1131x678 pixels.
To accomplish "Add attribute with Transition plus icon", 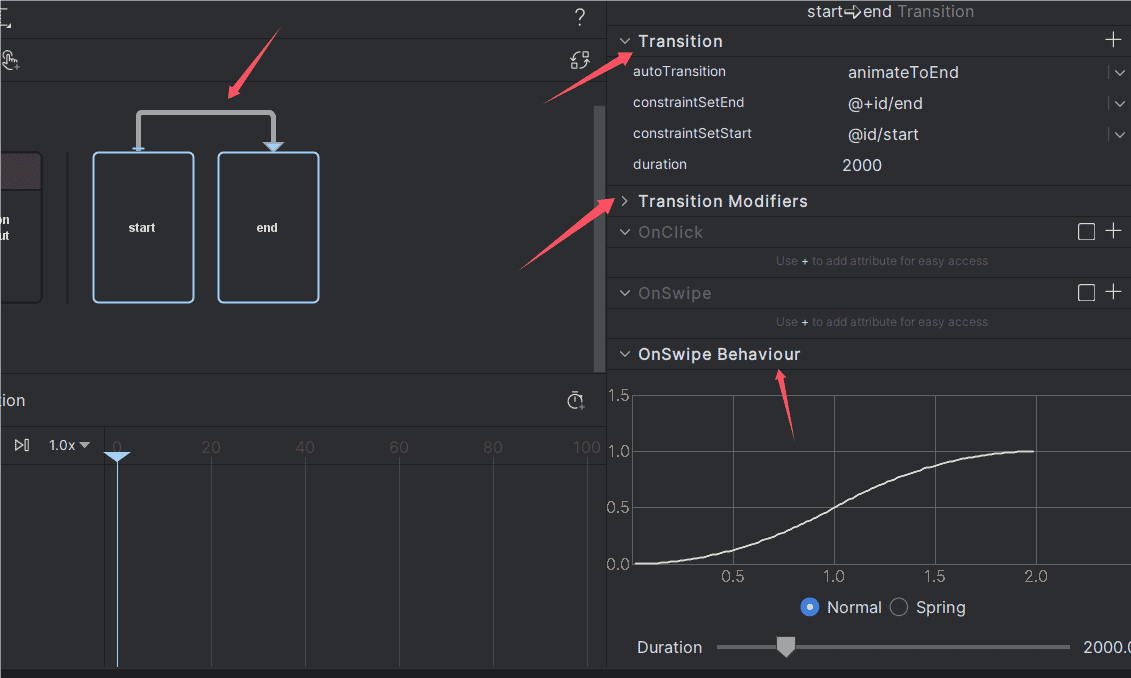I will point(1113,40).
